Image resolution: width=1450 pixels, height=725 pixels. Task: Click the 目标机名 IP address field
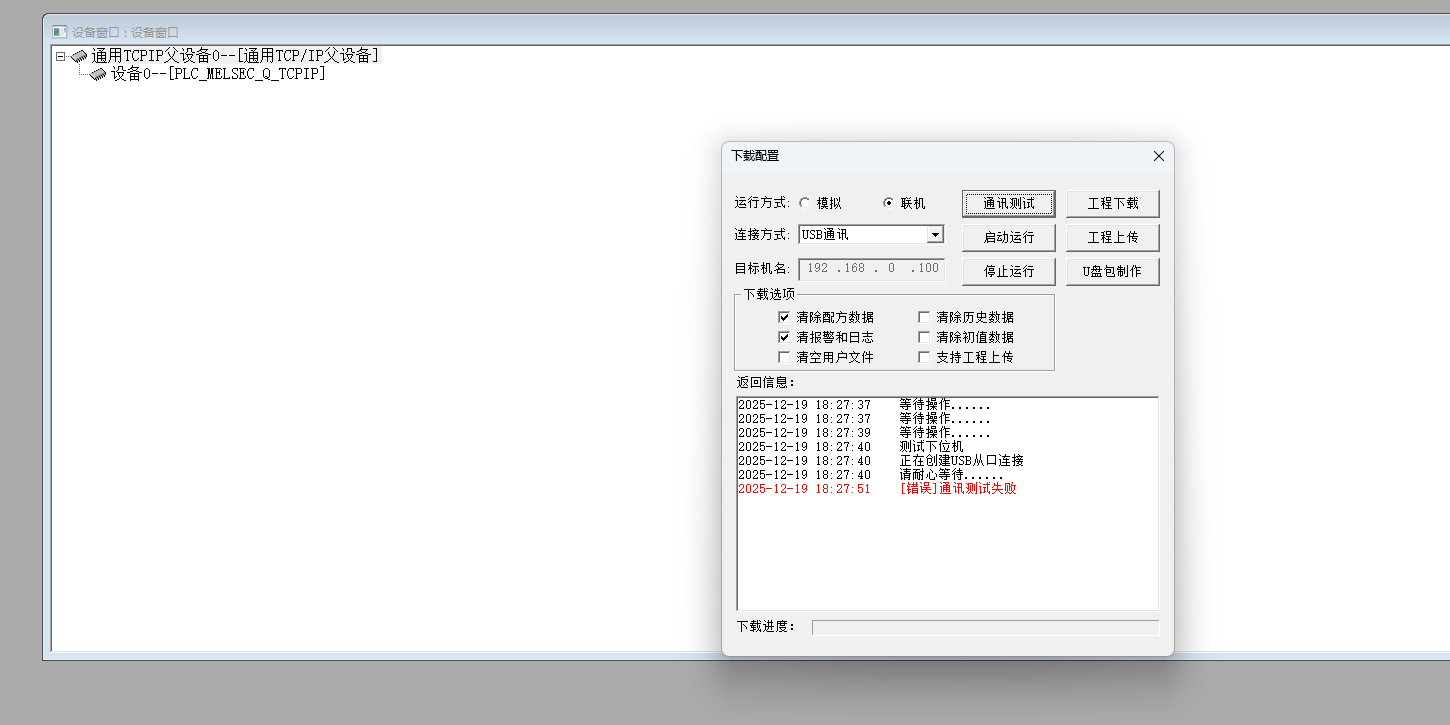point(871,268)
